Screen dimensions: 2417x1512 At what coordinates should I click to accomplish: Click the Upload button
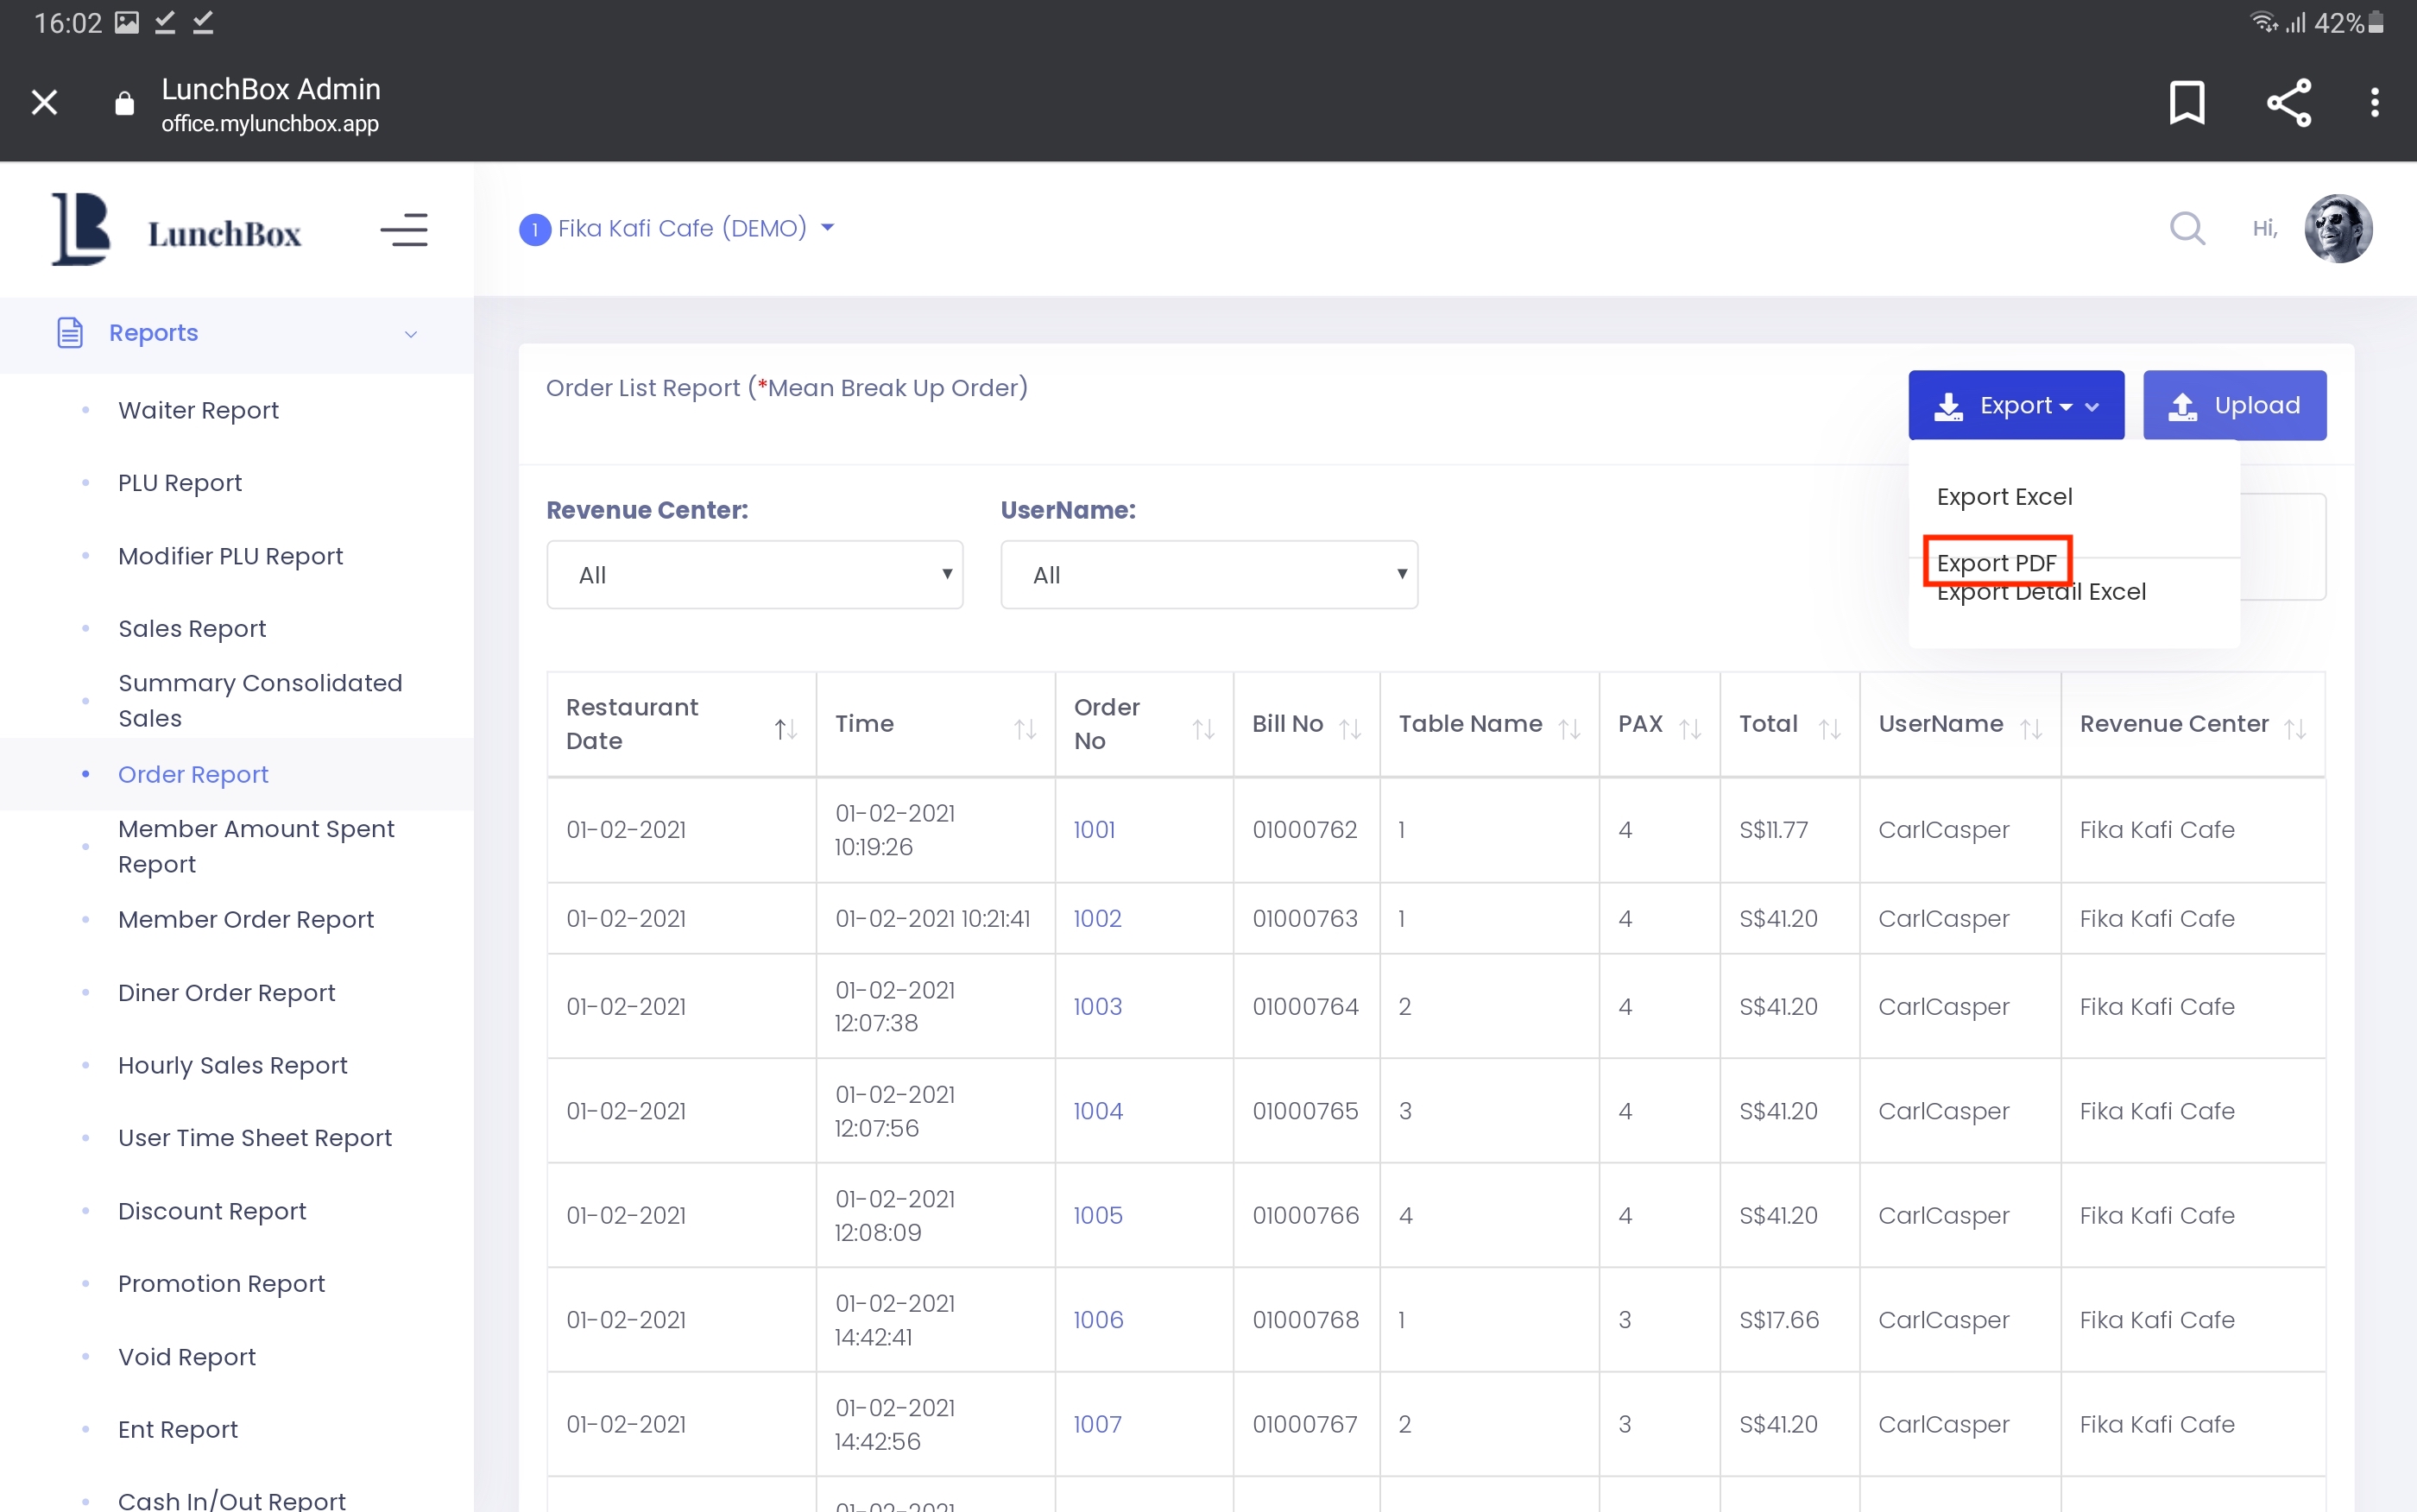coord(2234,405)
